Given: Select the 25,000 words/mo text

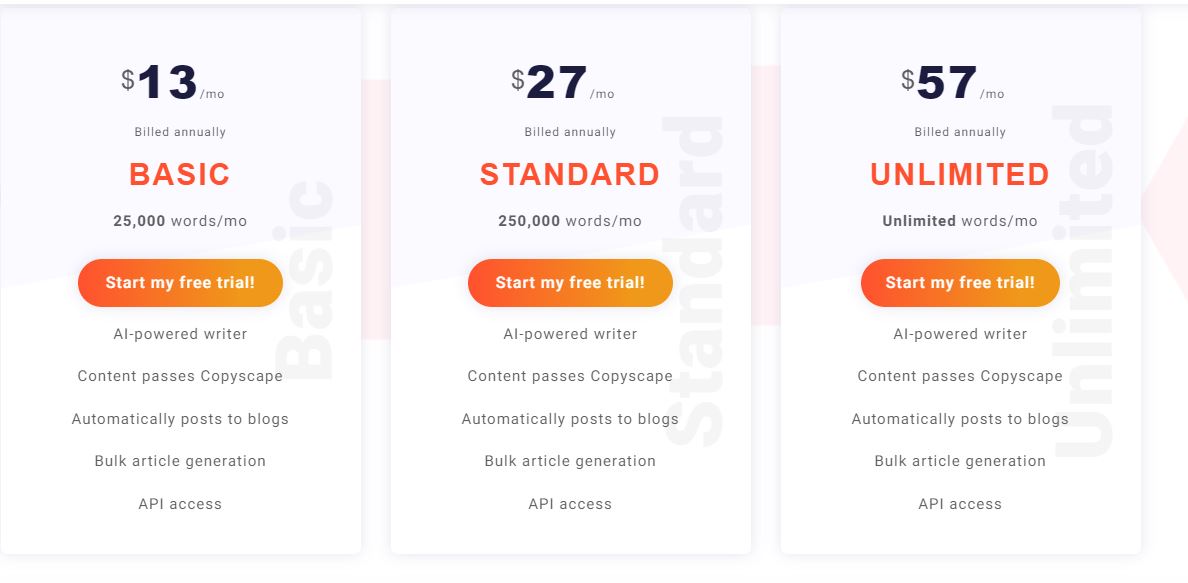Looking at the screenshot, I should [x=180, y=221].
